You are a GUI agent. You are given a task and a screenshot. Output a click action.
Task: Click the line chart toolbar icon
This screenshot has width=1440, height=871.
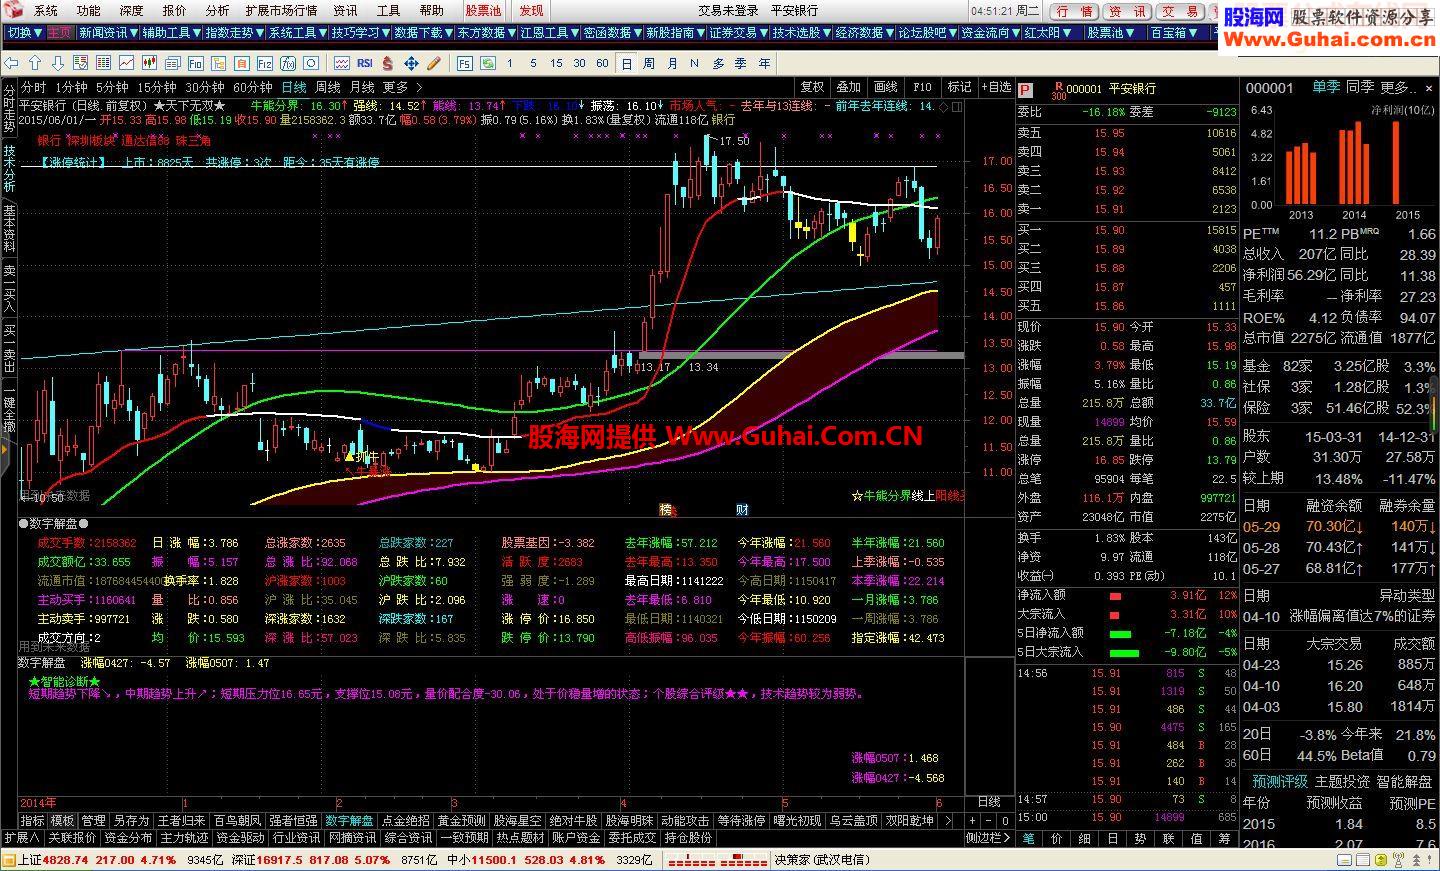pos(127,63)
